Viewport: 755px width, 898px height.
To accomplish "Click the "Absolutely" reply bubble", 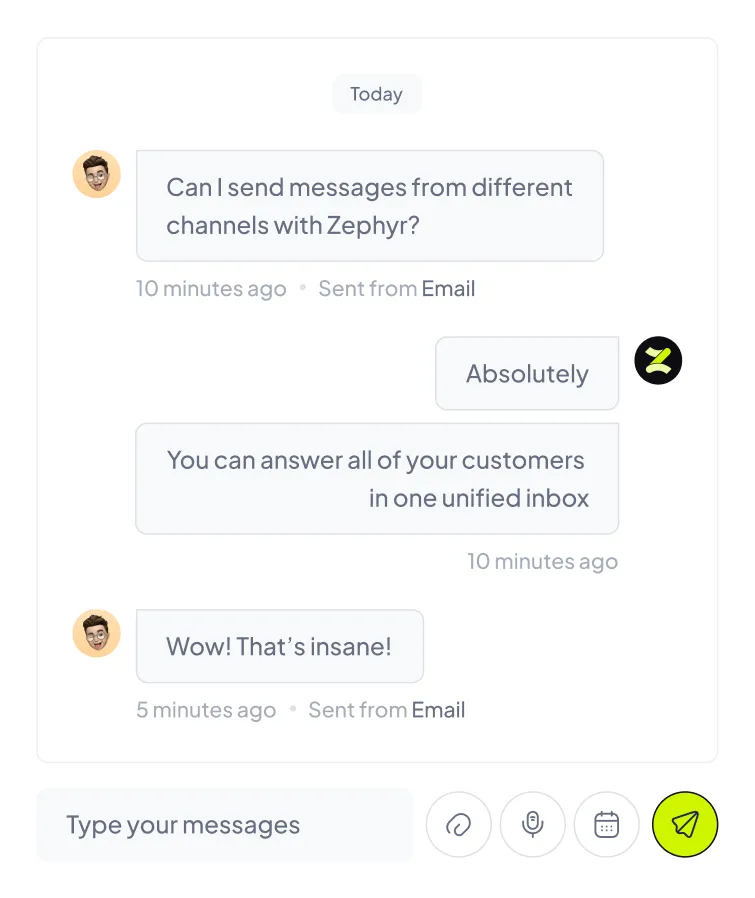I will click(x=527, y=374).
